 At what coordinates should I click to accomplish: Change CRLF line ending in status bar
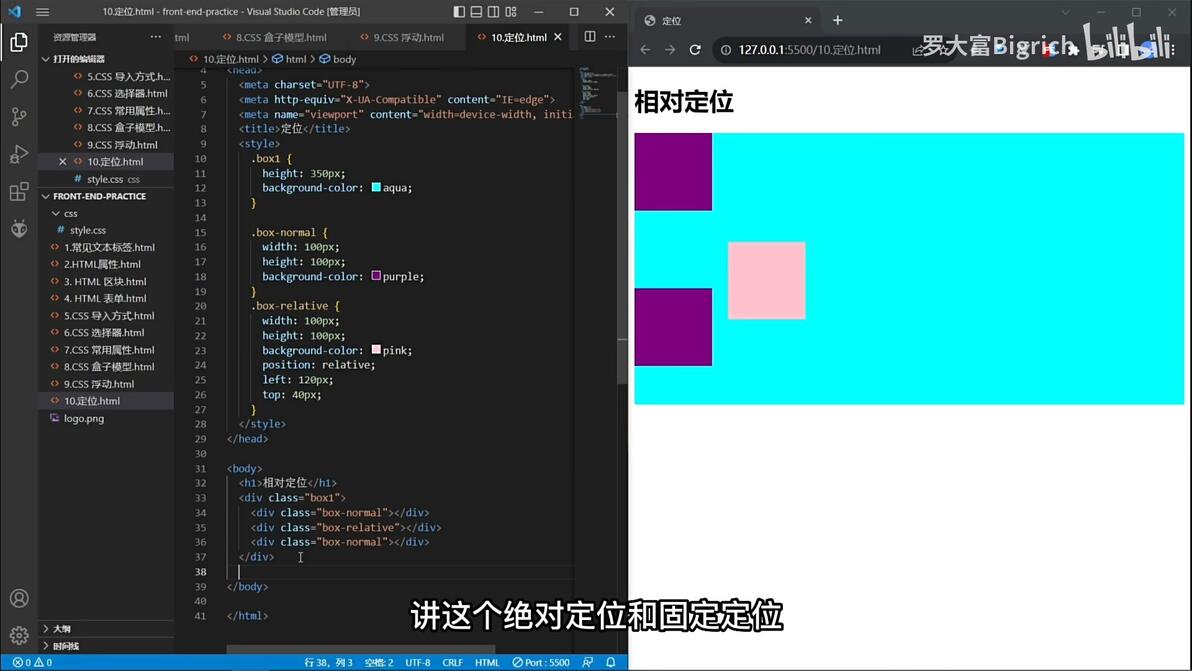tap(452, 663)
